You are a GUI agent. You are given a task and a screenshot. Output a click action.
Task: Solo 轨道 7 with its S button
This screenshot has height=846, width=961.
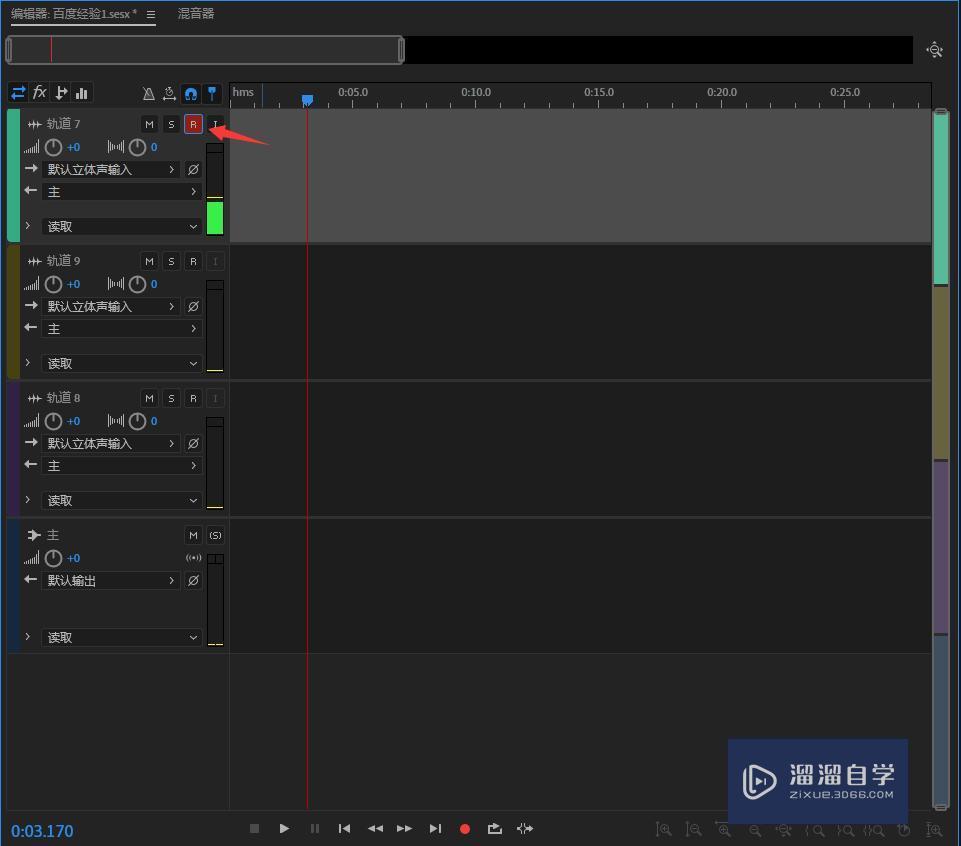point(171,124)
